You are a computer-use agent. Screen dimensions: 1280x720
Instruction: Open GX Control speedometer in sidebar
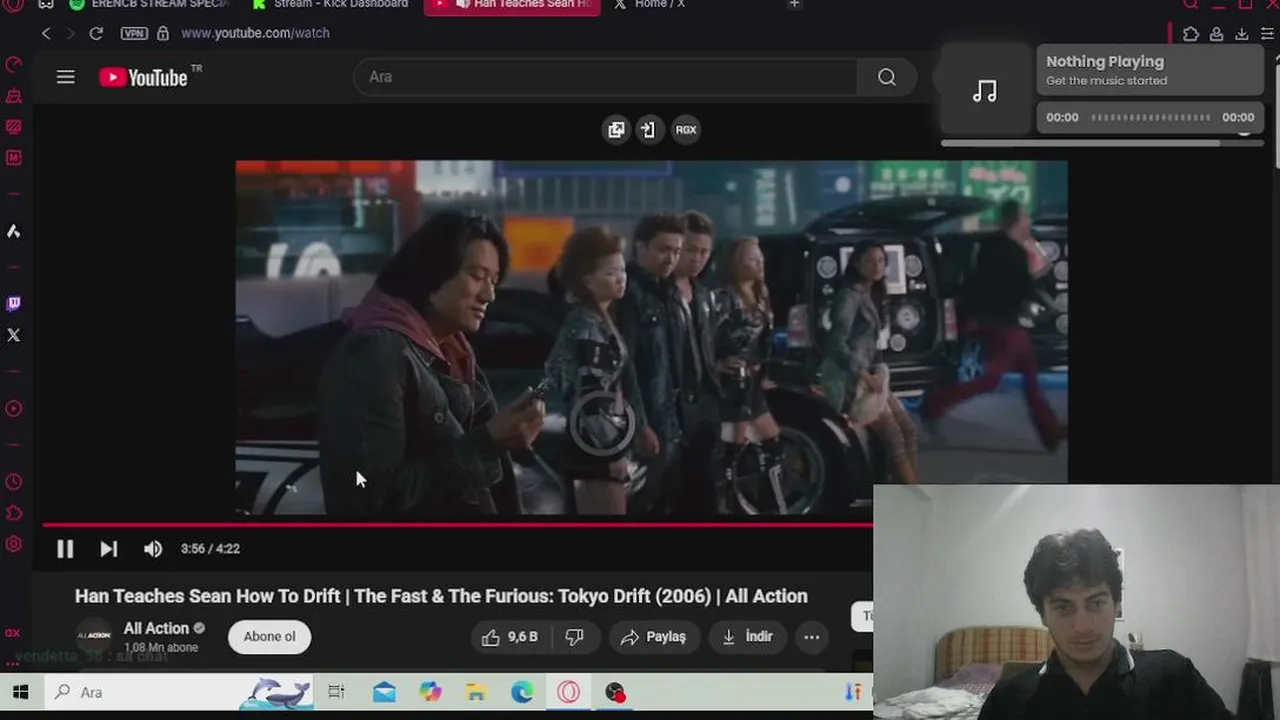(x=14, y=65)
